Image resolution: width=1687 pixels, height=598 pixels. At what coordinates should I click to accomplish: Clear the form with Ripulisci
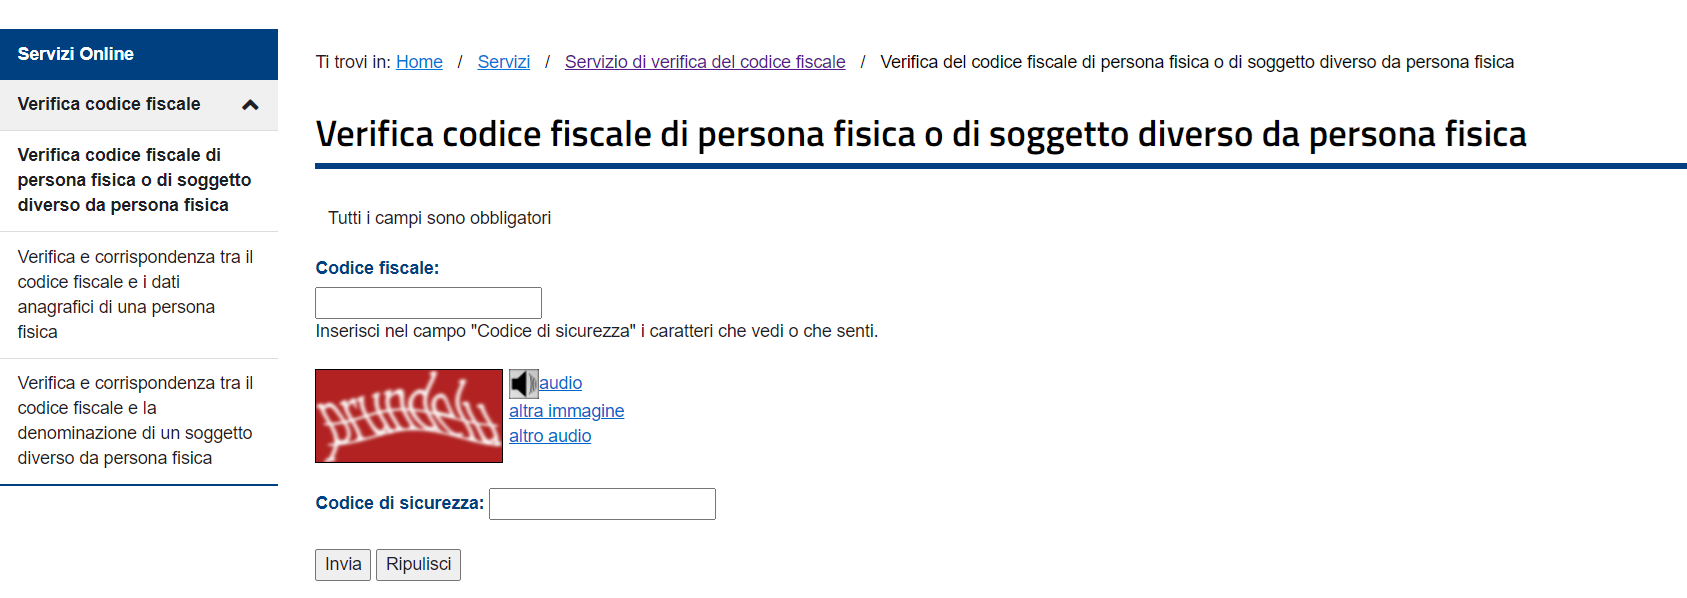[418, 565]
